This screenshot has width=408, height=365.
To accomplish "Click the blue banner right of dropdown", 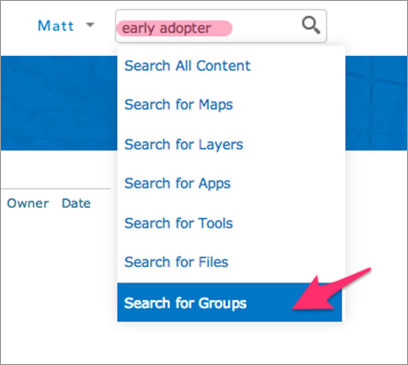I will tap(376, 103).
